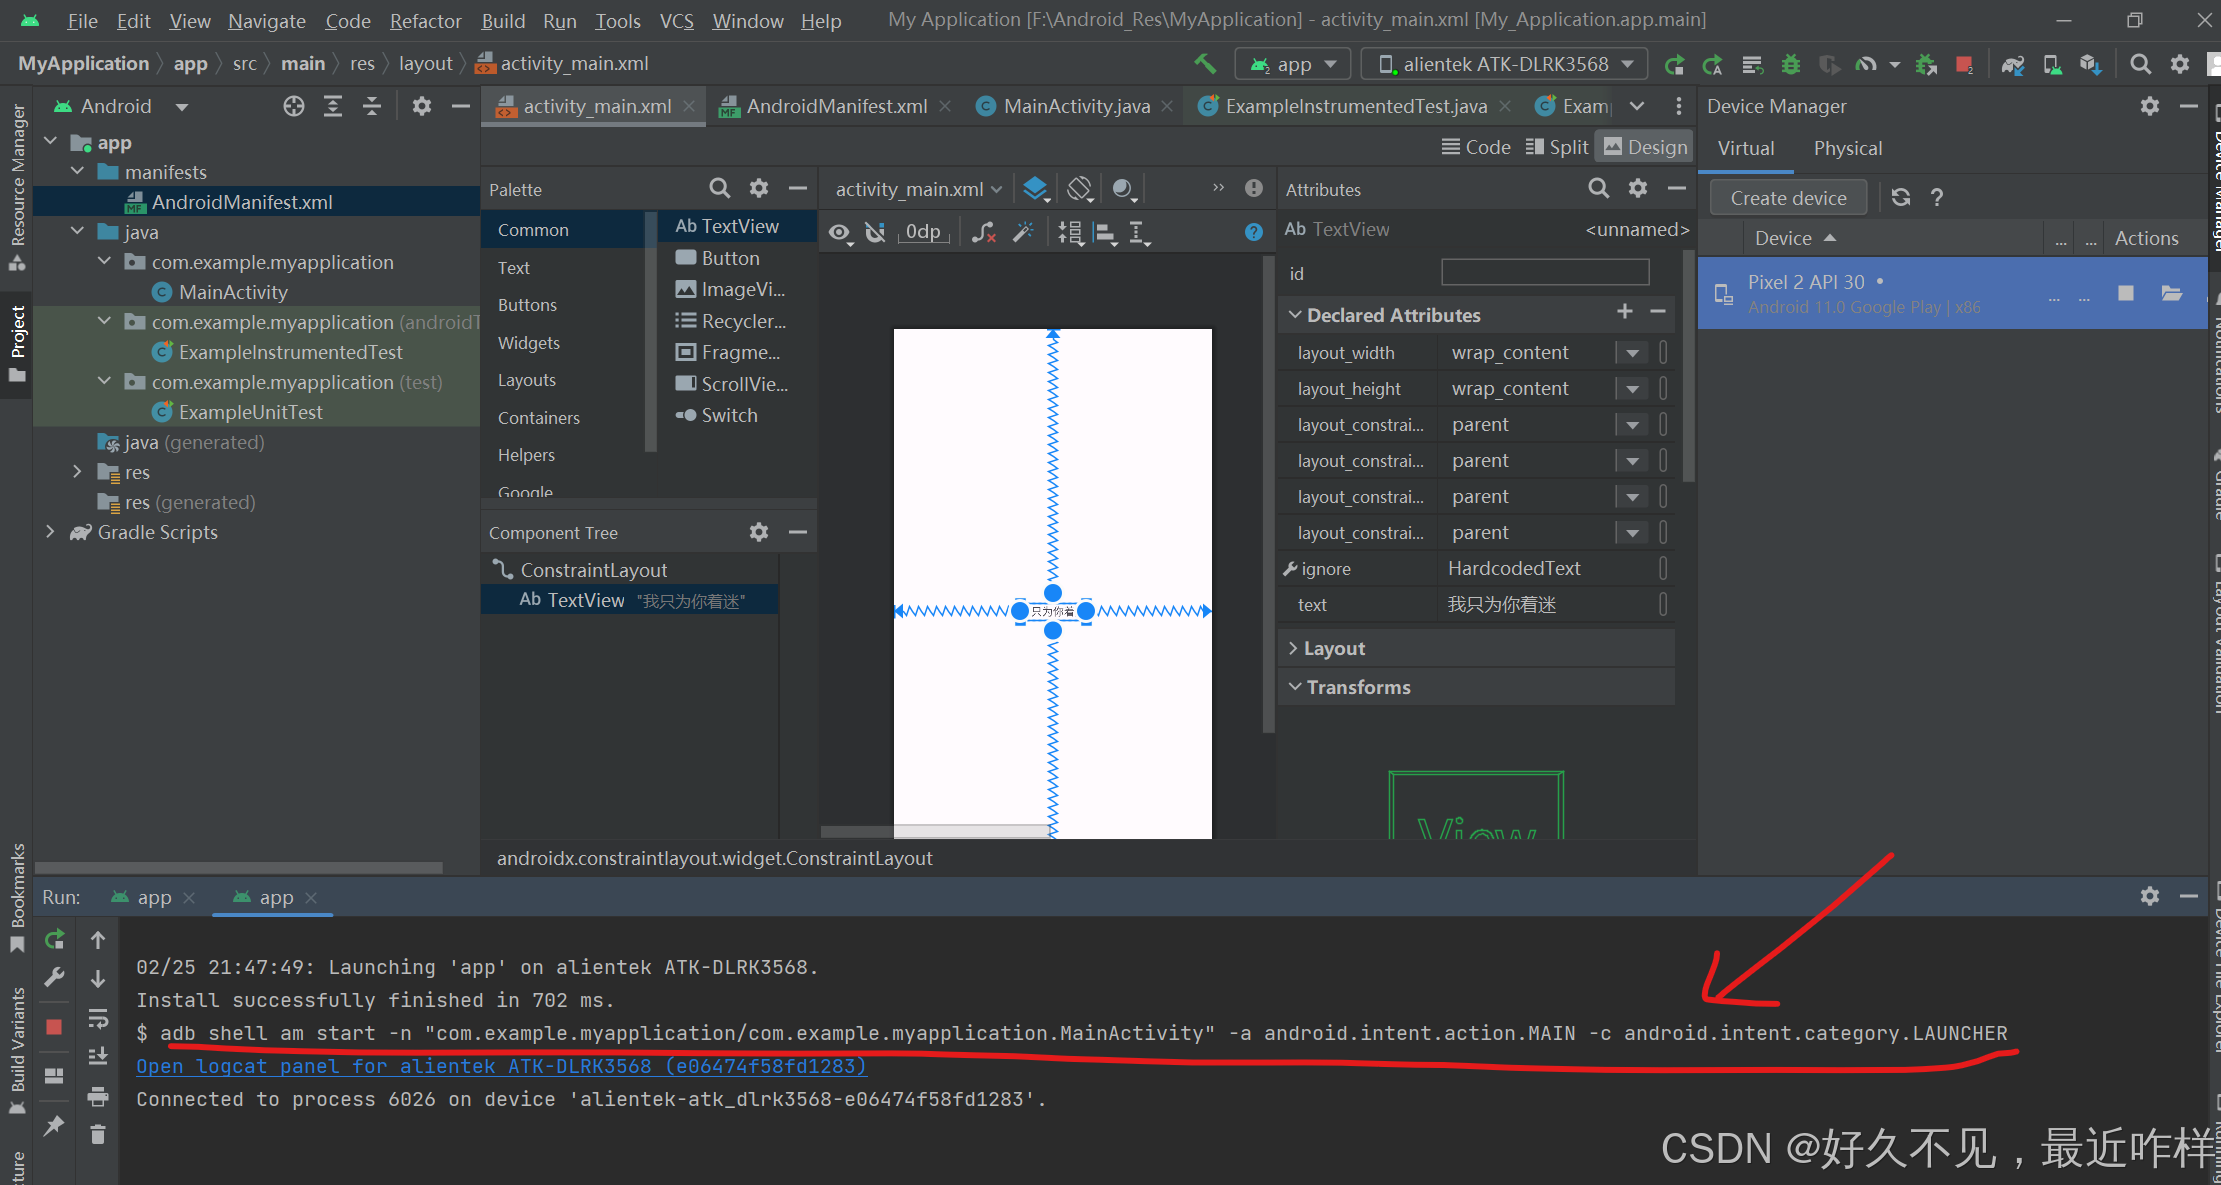Screen dimensions: 2221x1185
Task: Expand the res folder in project tree
Action: pyautogui.click(x=77, y=472)
